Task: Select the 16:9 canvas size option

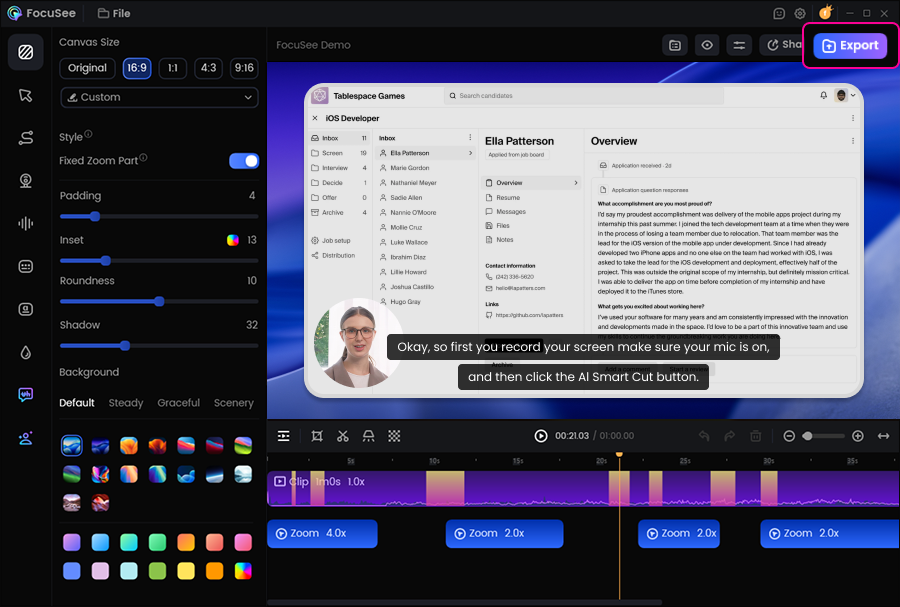Action: 137,68
